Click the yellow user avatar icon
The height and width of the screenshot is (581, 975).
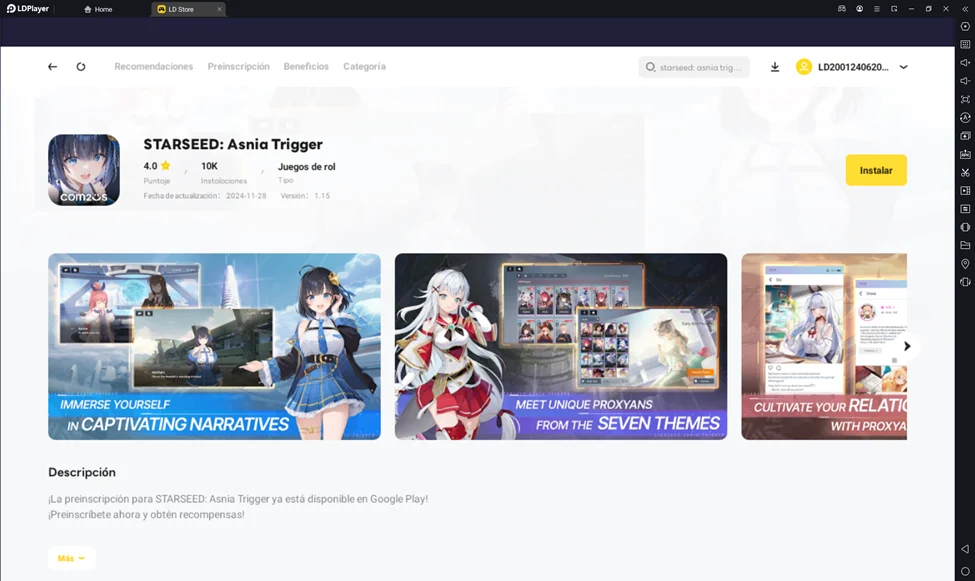click(x=803, y=67)
